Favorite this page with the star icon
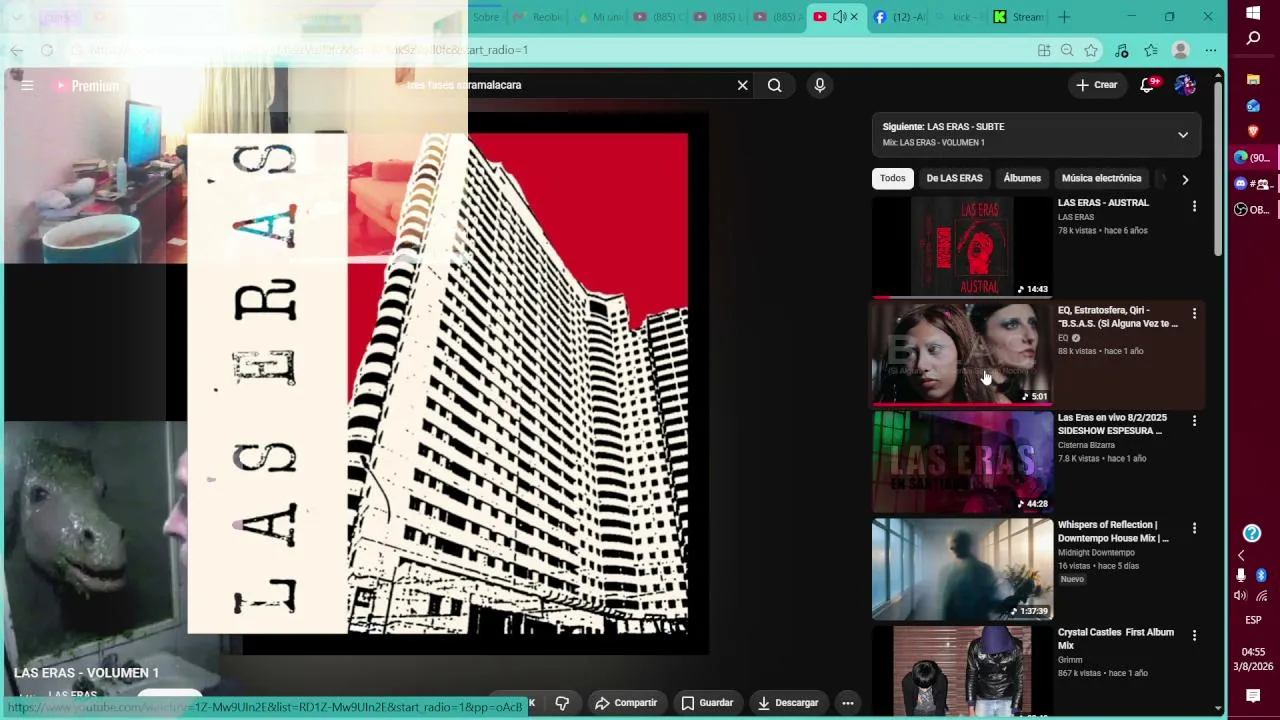The width and height of the screenshot is (1280, 720). 1091,50
